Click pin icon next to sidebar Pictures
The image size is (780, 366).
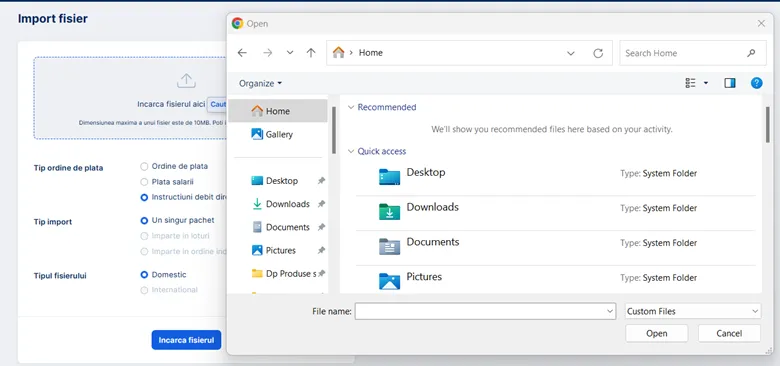click(321, 250)
